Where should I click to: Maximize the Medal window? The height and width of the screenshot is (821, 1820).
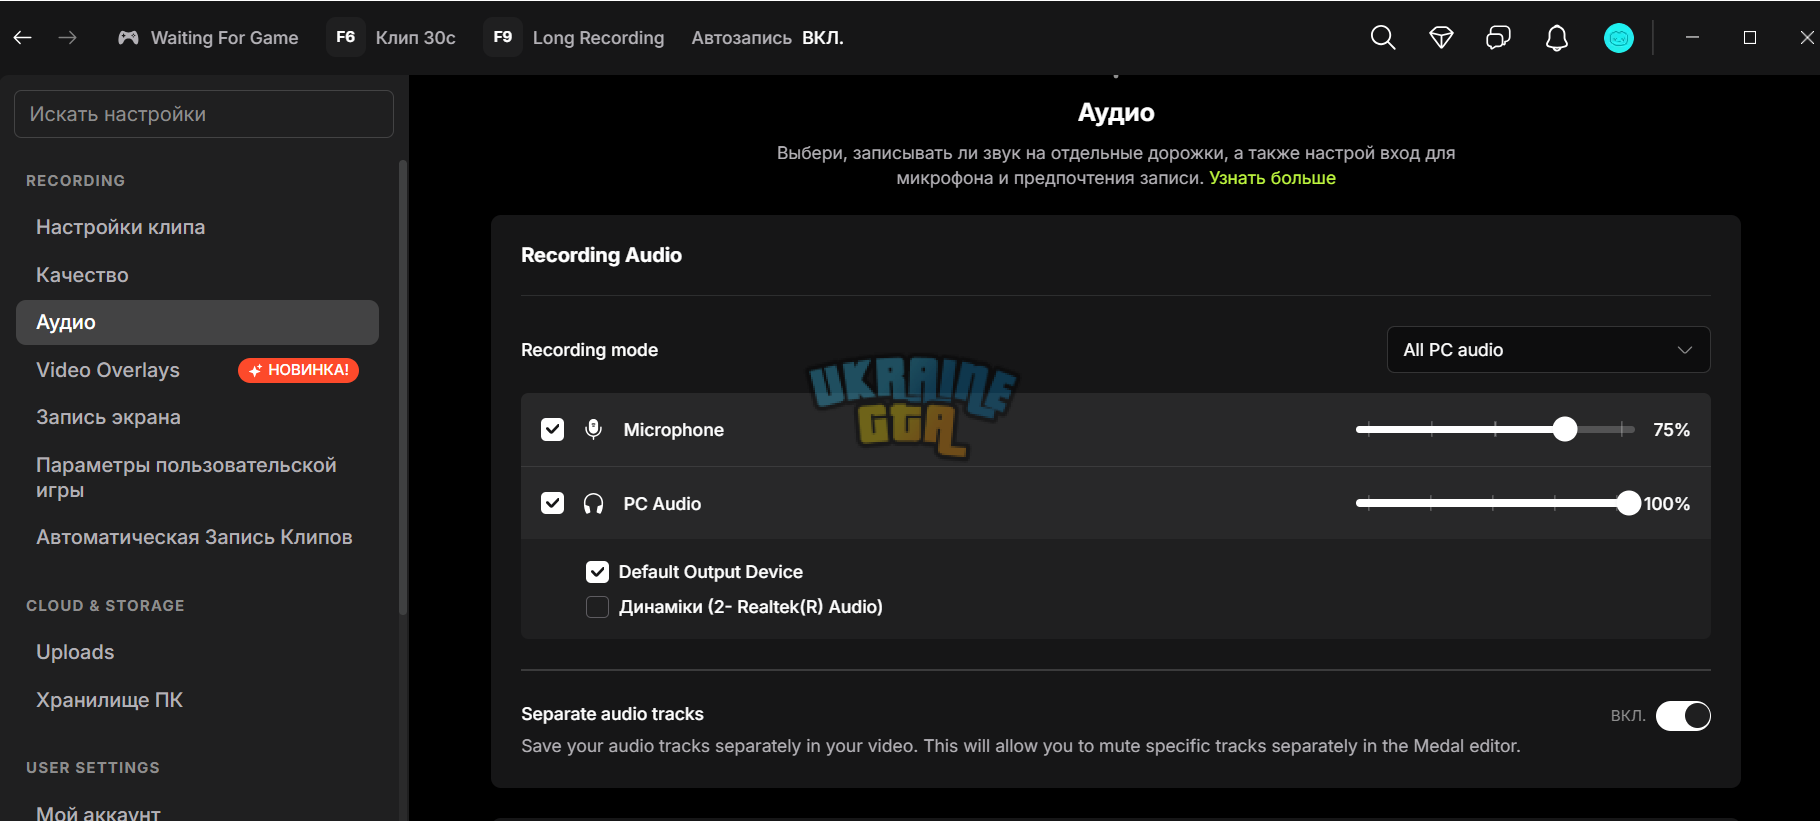pyautogui.click(x=1750, y=37)
